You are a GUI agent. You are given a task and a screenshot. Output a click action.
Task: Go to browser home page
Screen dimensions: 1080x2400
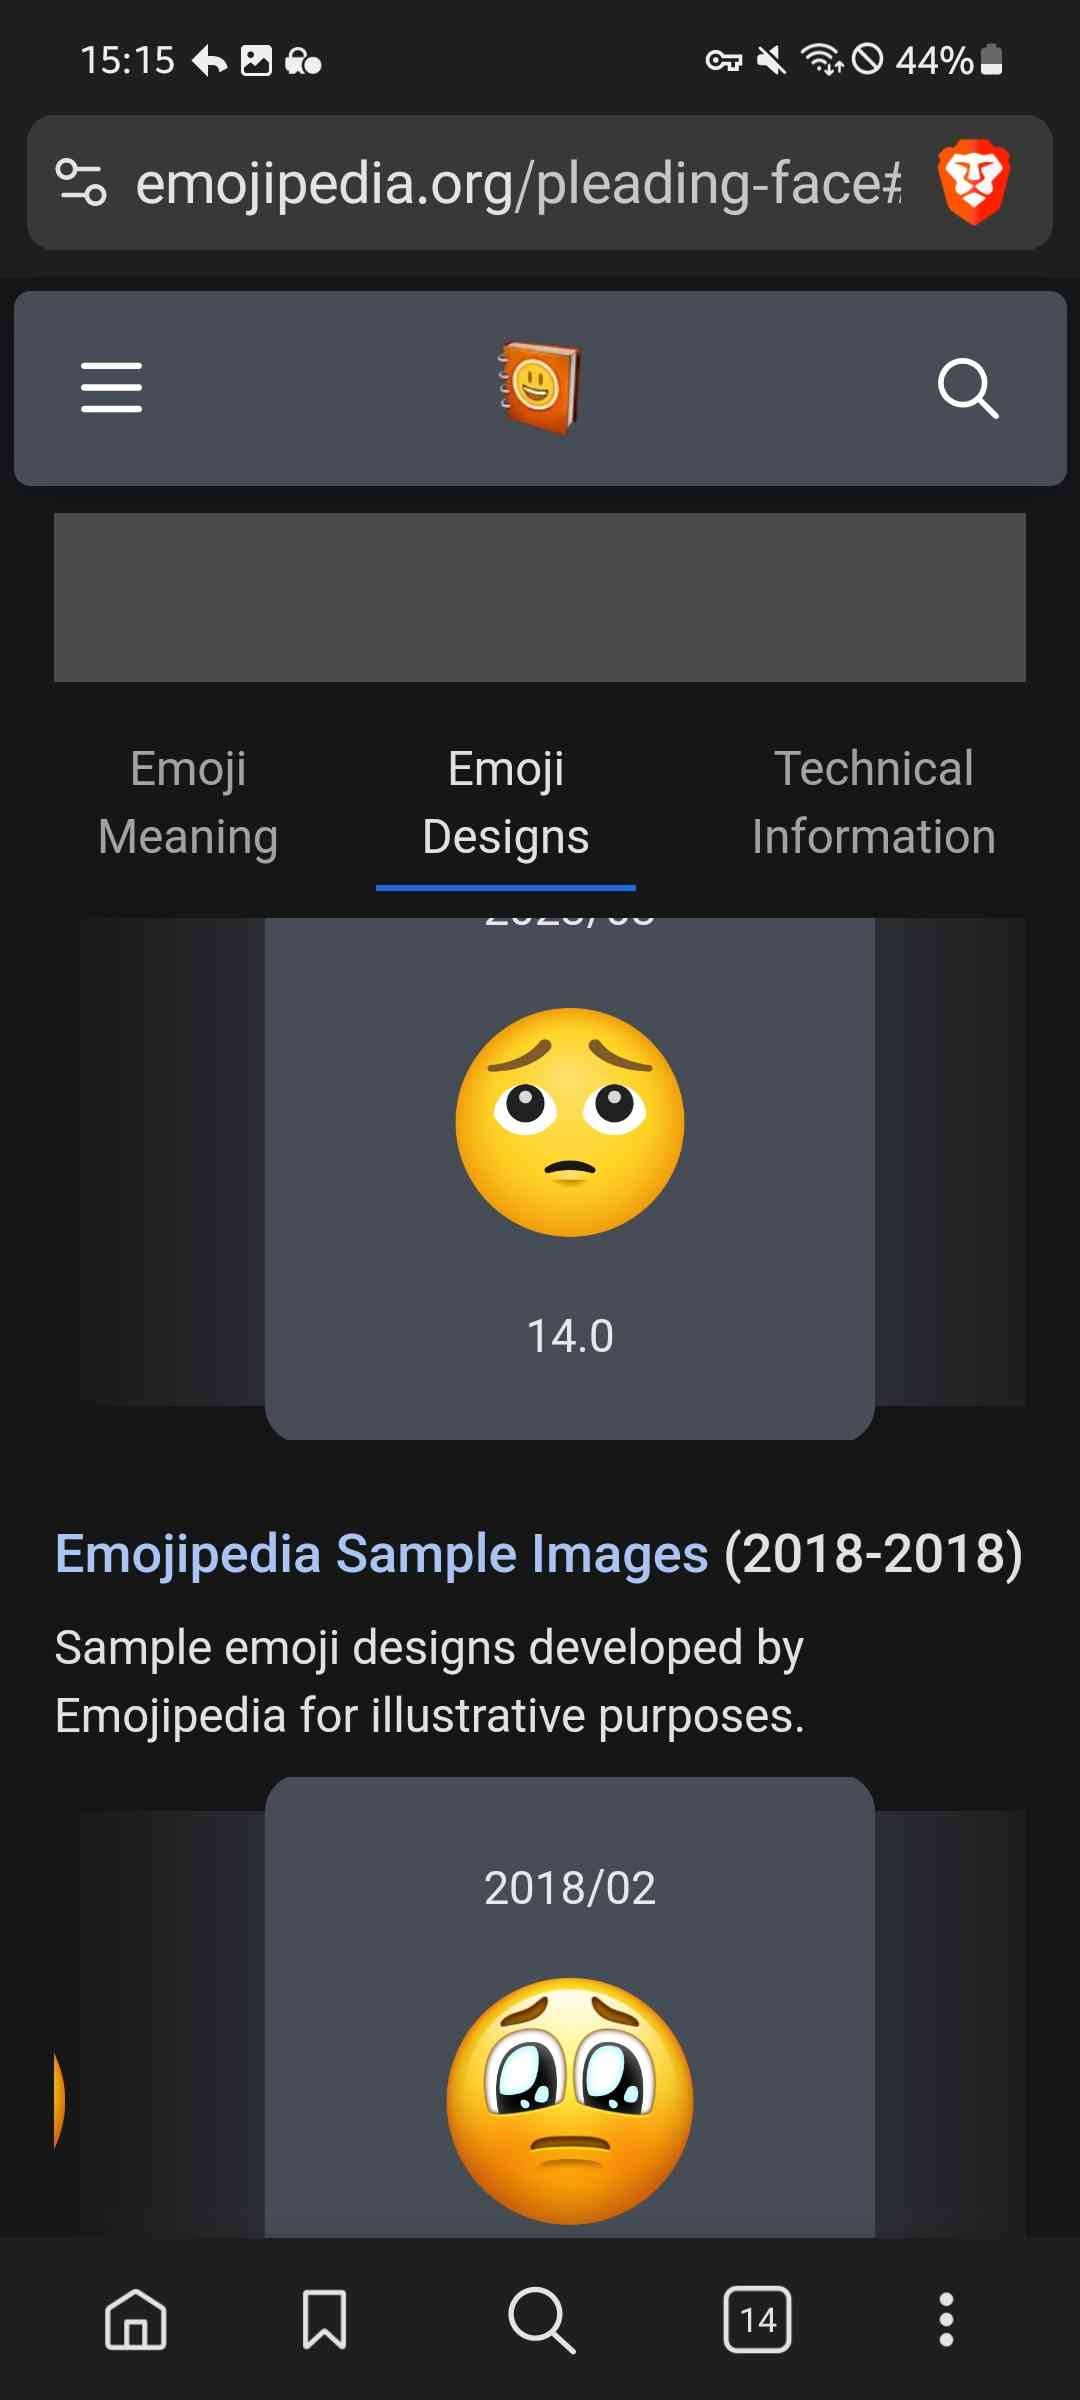[136, 2319]
